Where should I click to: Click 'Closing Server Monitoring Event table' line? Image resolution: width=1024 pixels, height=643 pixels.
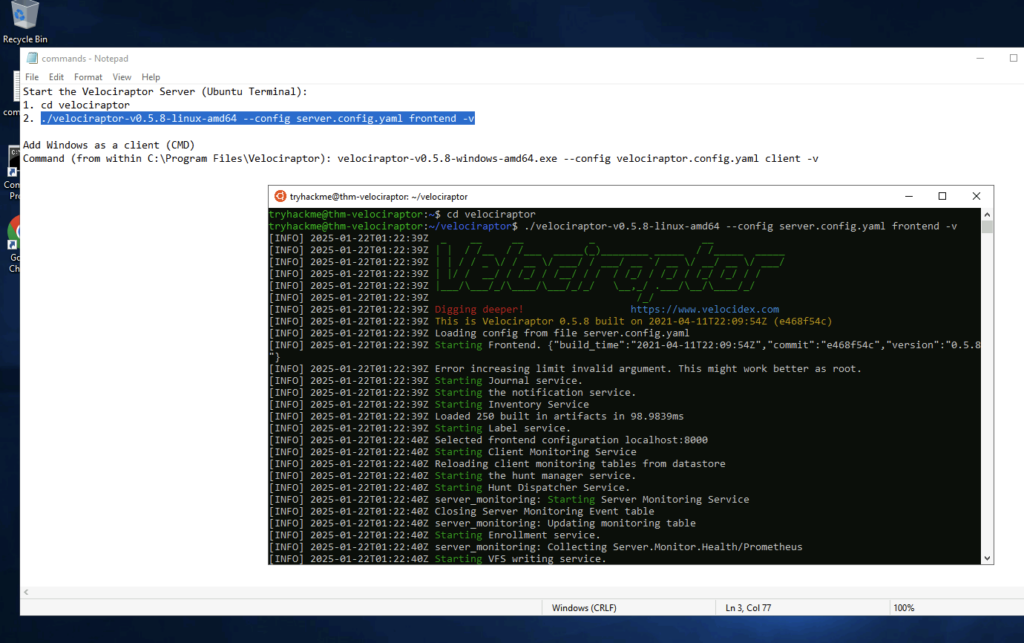click(461, 511)
